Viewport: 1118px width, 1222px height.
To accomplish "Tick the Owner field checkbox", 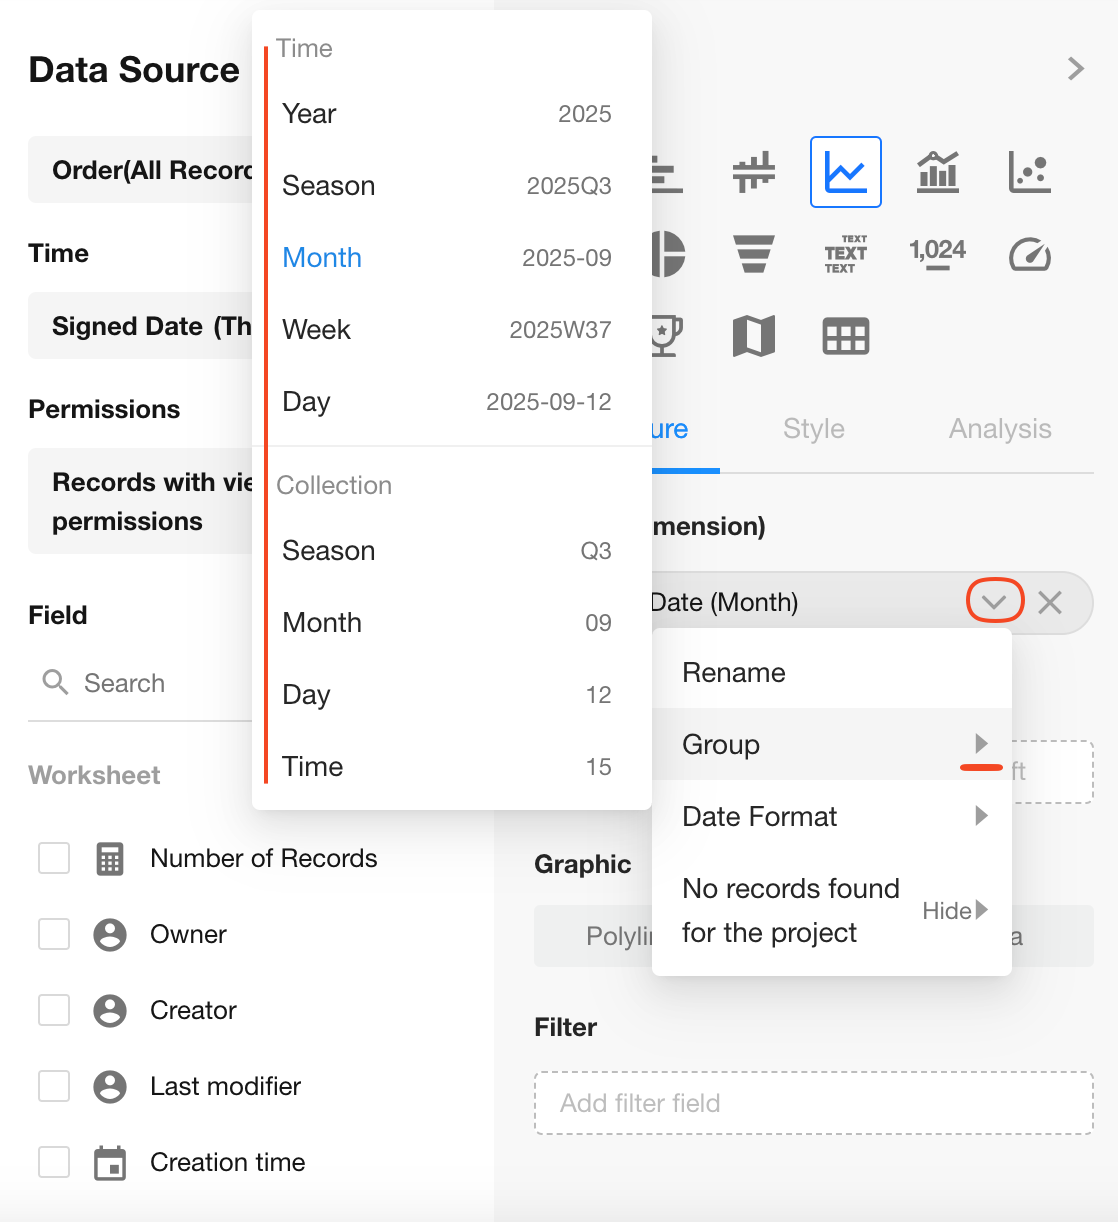I will pyautogui.click(x=54, y=934).
